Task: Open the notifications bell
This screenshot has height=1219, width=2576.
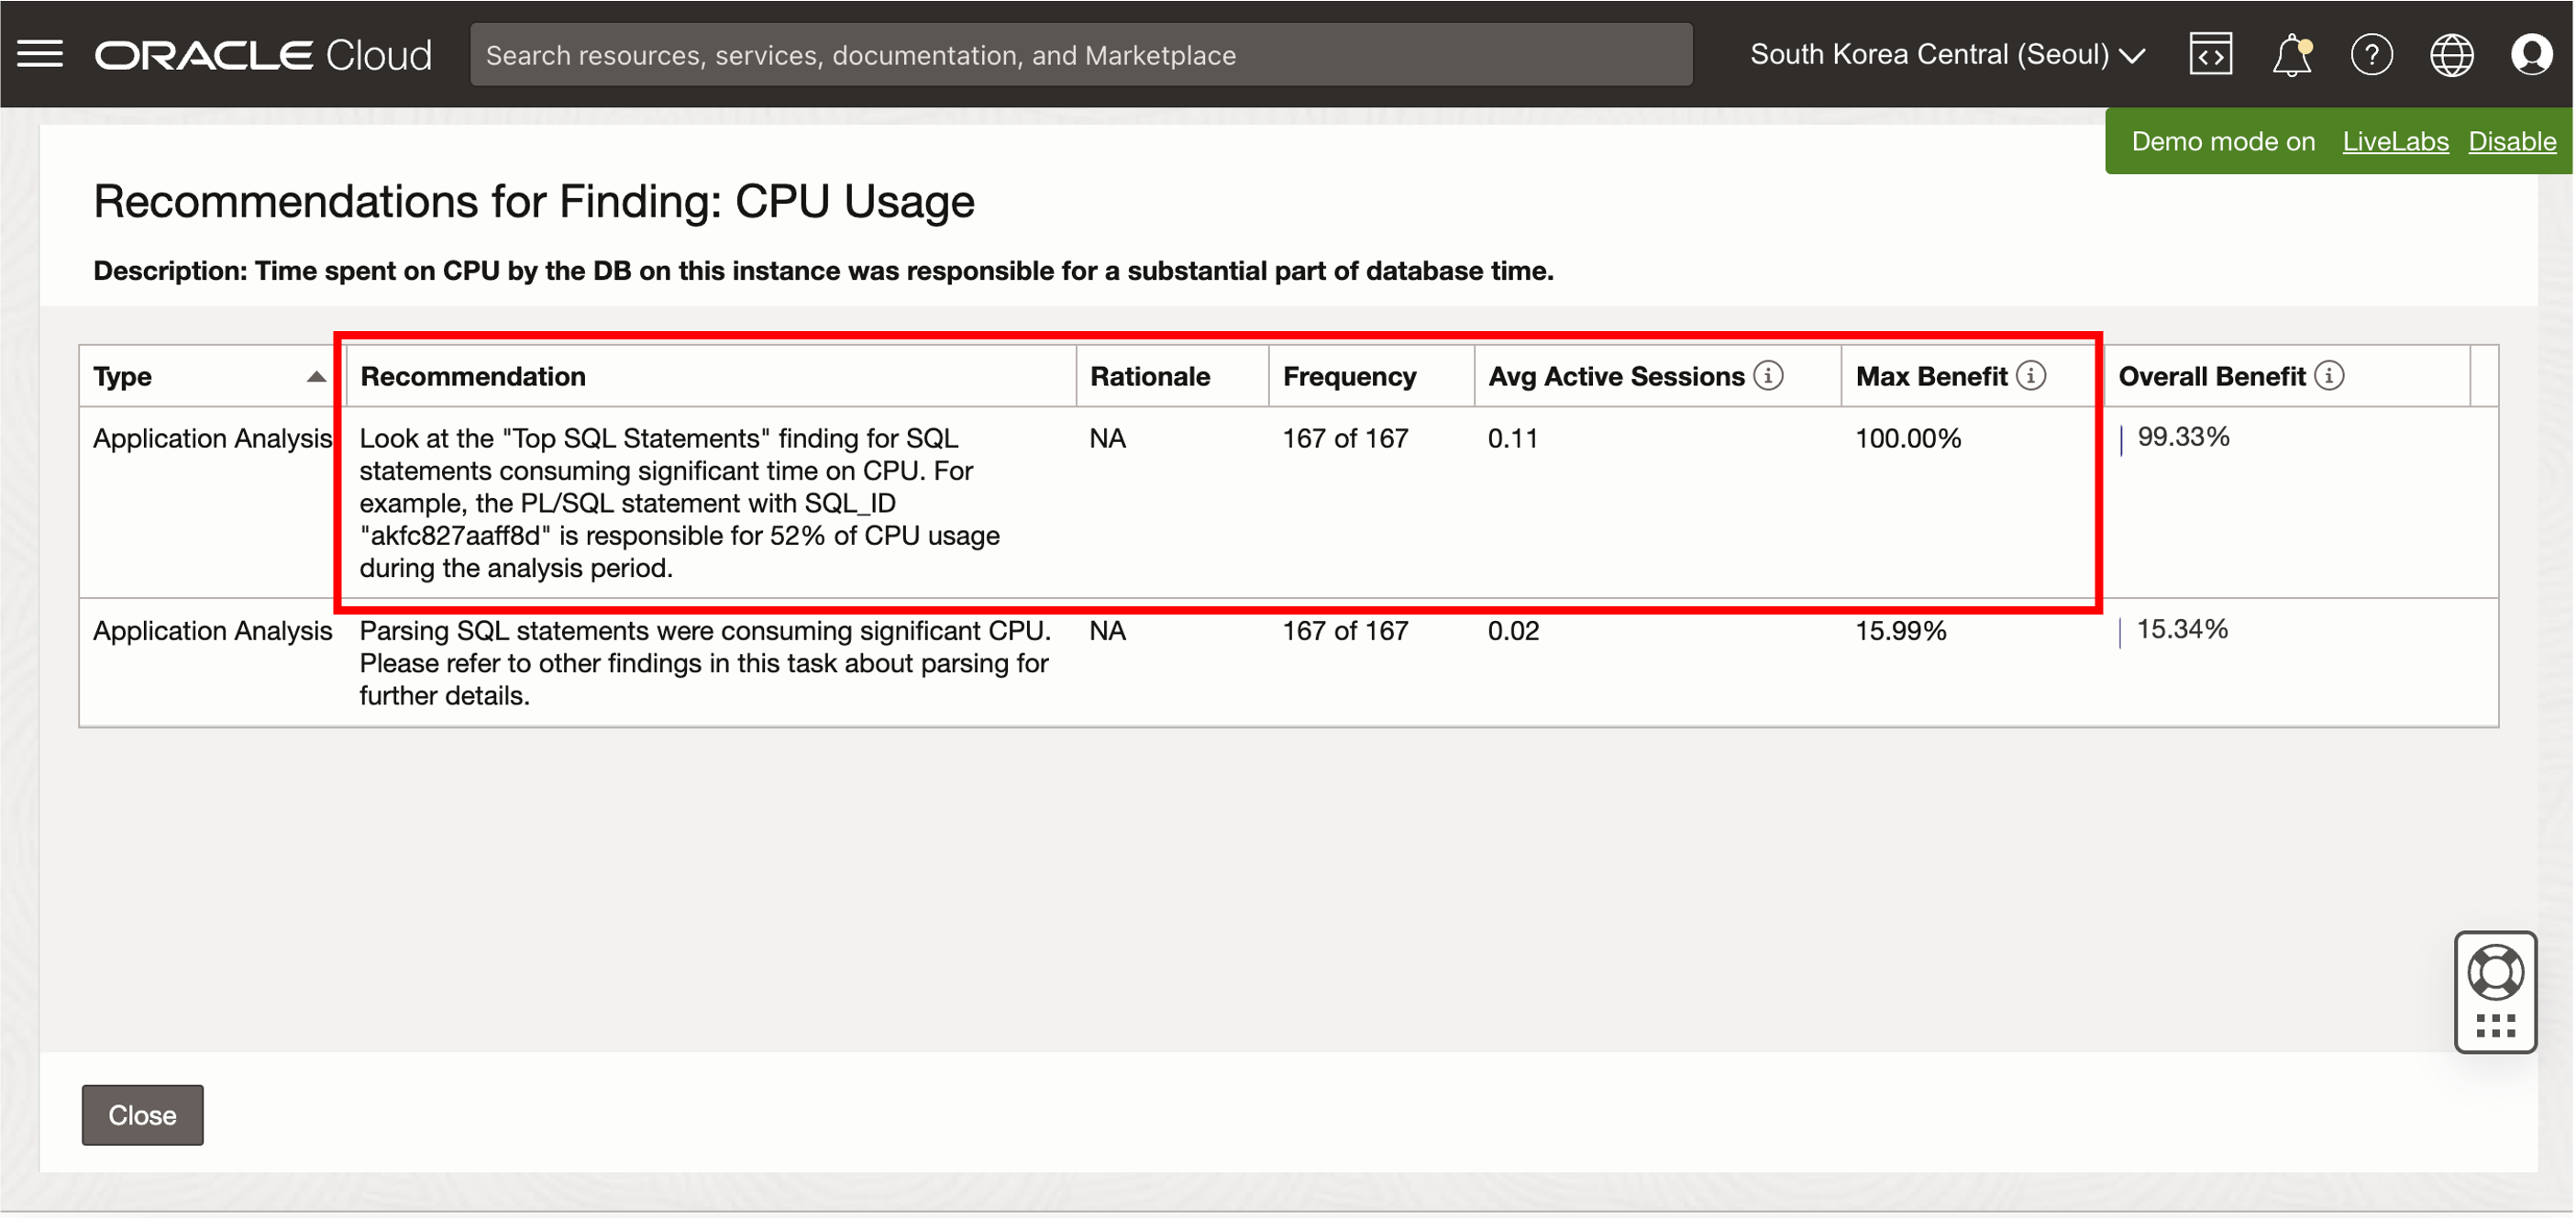Action: click(x=2291, y=54)
